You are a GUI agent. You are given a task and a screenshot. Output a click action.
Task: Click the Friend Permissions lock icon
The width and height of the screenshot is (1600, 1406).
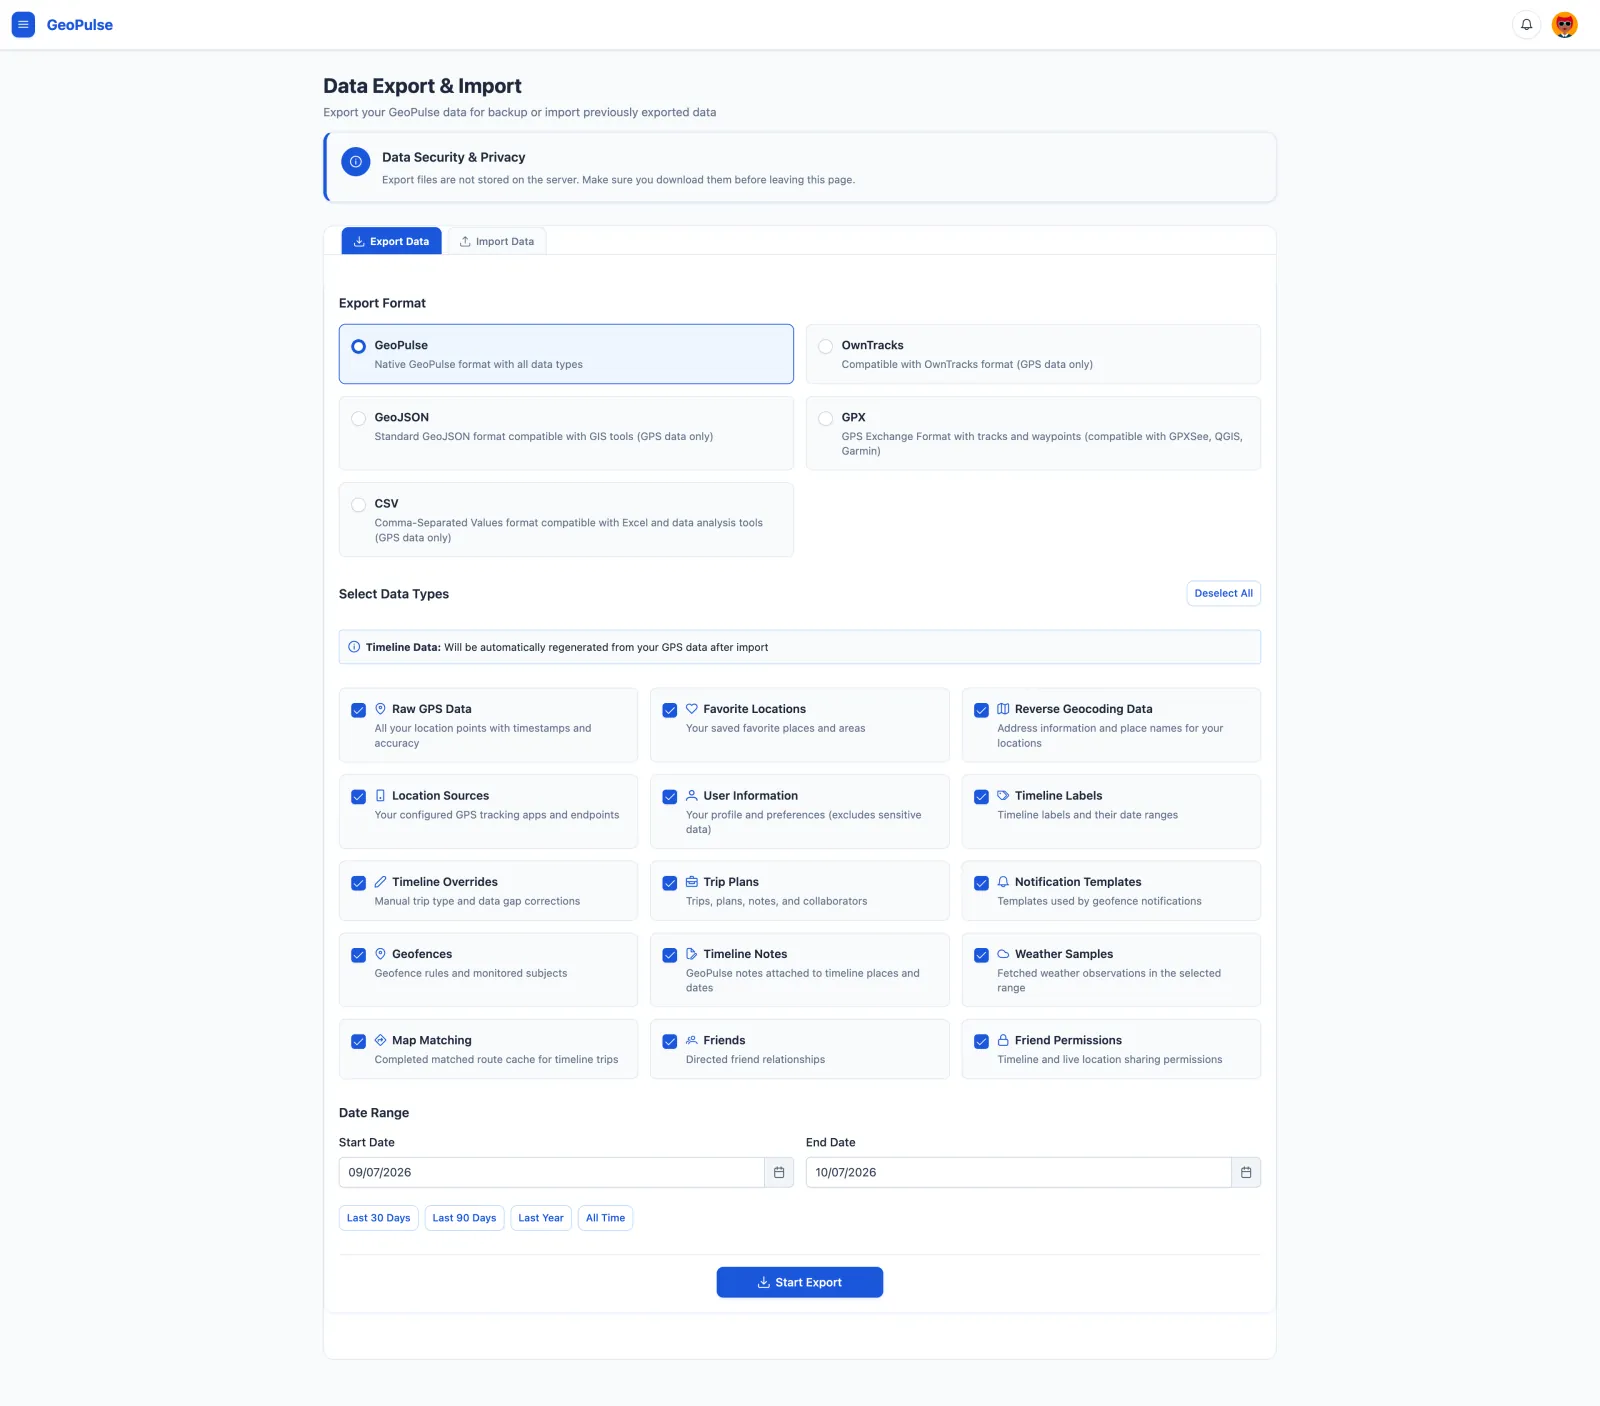click(x=1003, y=1040)
